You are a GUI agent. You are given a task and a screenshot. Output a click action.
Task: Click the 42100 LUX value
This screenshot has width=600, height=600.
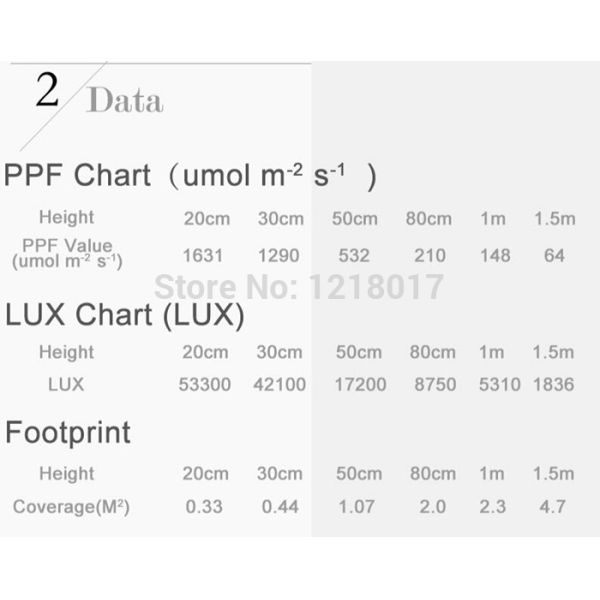coord(279,384)
